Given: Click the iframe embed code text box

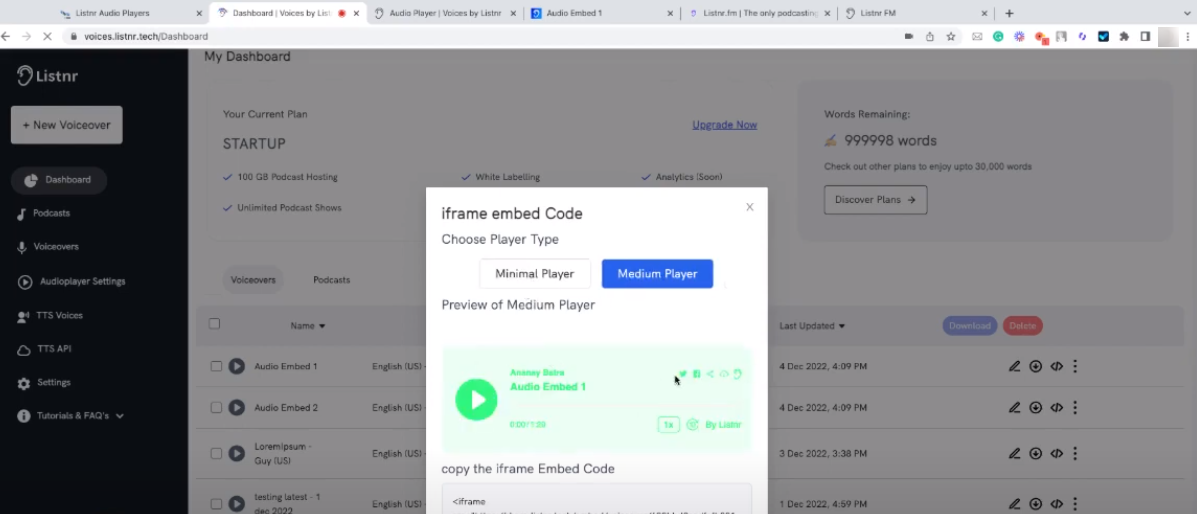Looking at the screenshot, I should pyautogui.click(x=596, y=499).
